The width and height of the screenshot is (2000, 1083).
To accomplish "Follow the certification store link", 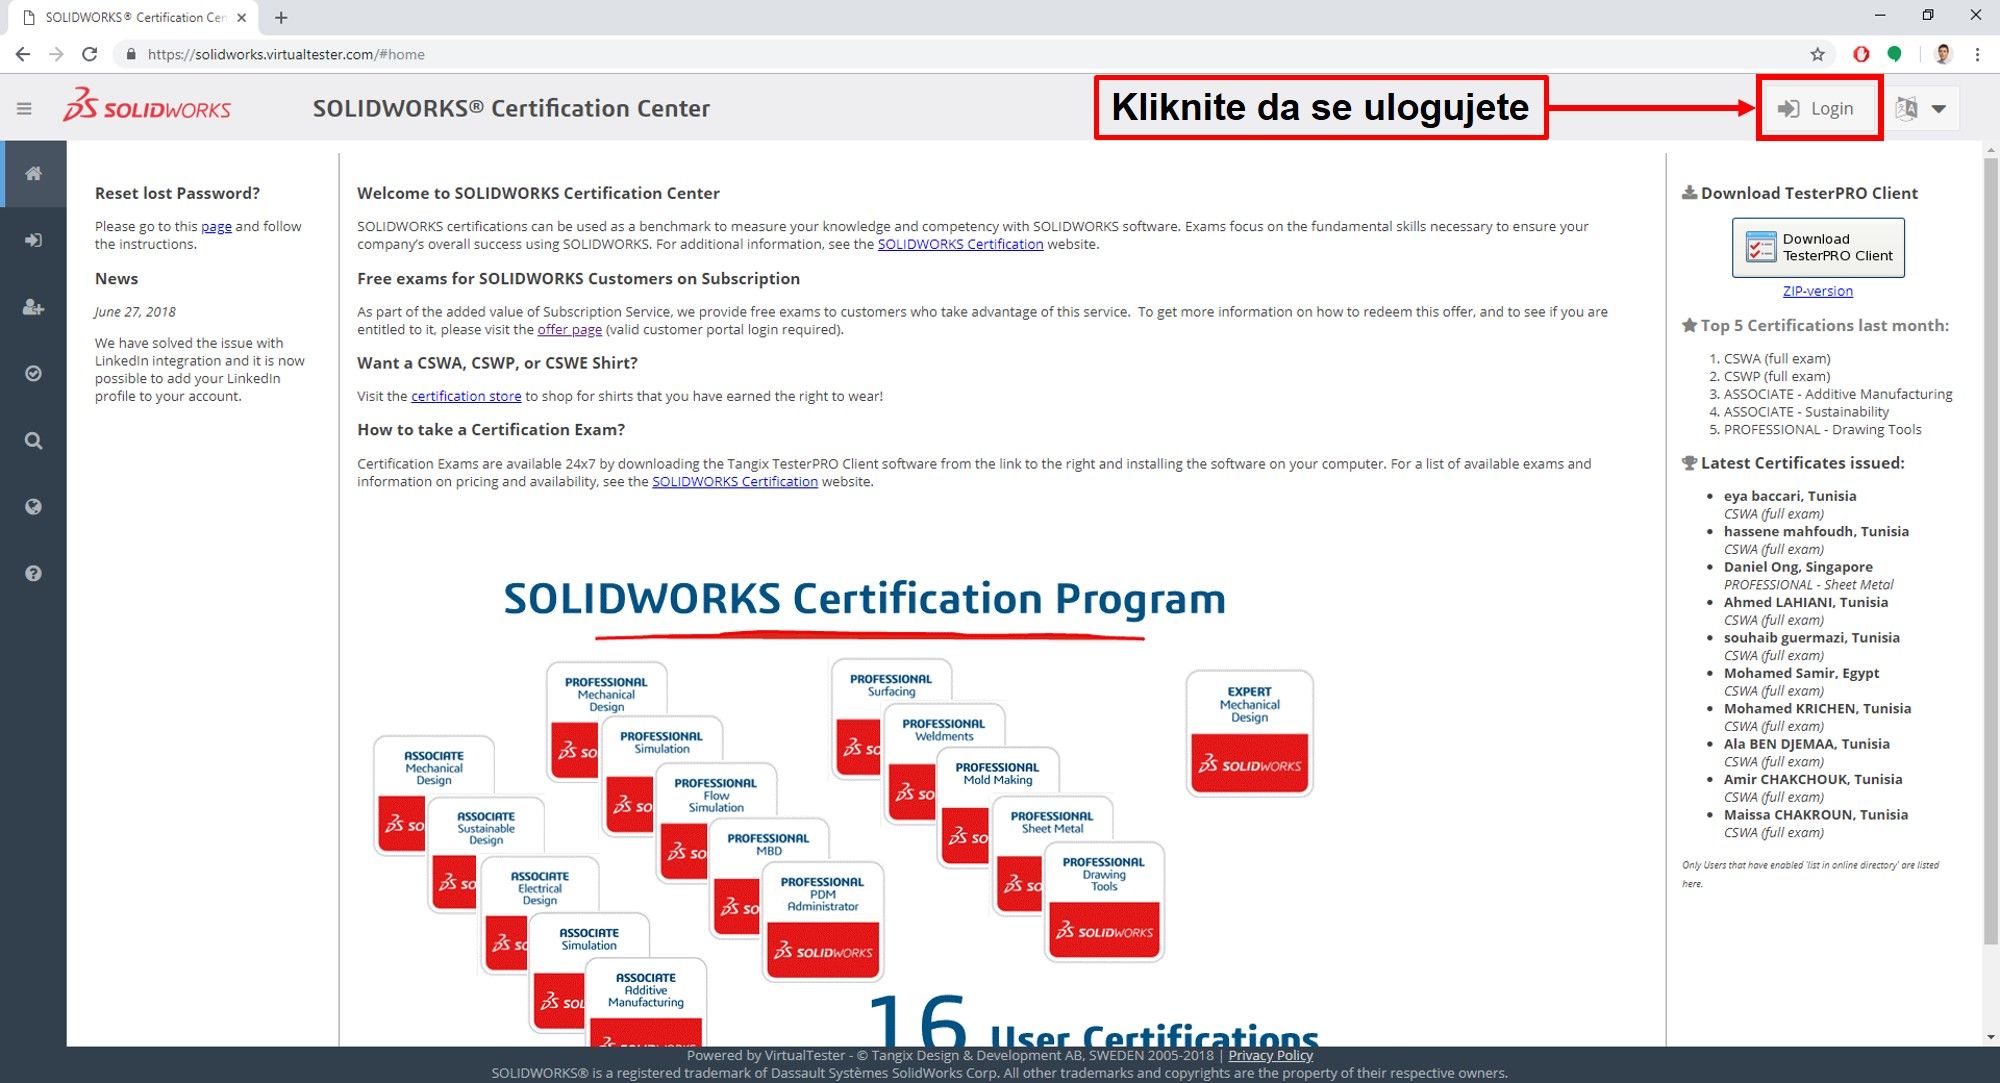I will (466, 396).
